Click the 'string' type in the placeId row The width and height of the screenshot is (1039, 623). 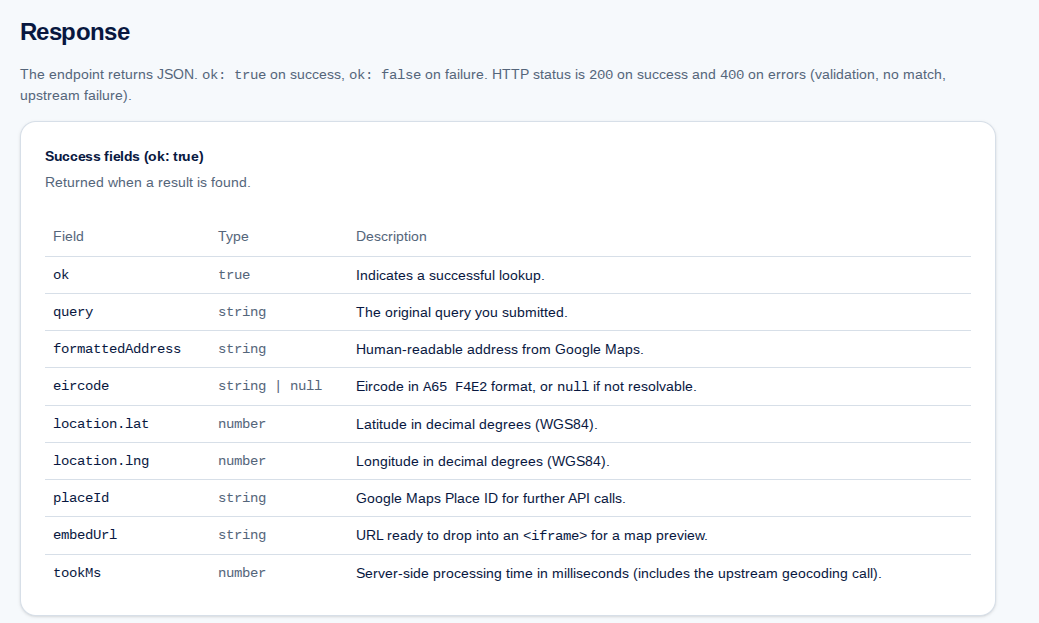[242, 498]
